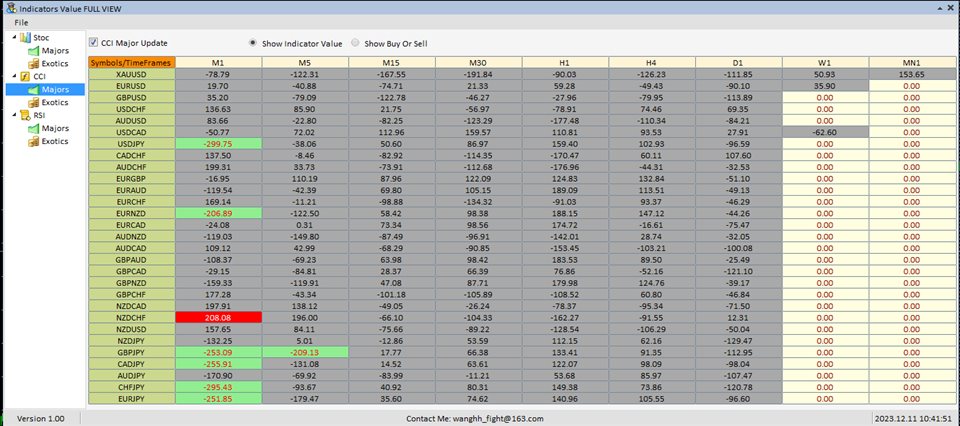Collapse the RSI tree node

[15, 114]
